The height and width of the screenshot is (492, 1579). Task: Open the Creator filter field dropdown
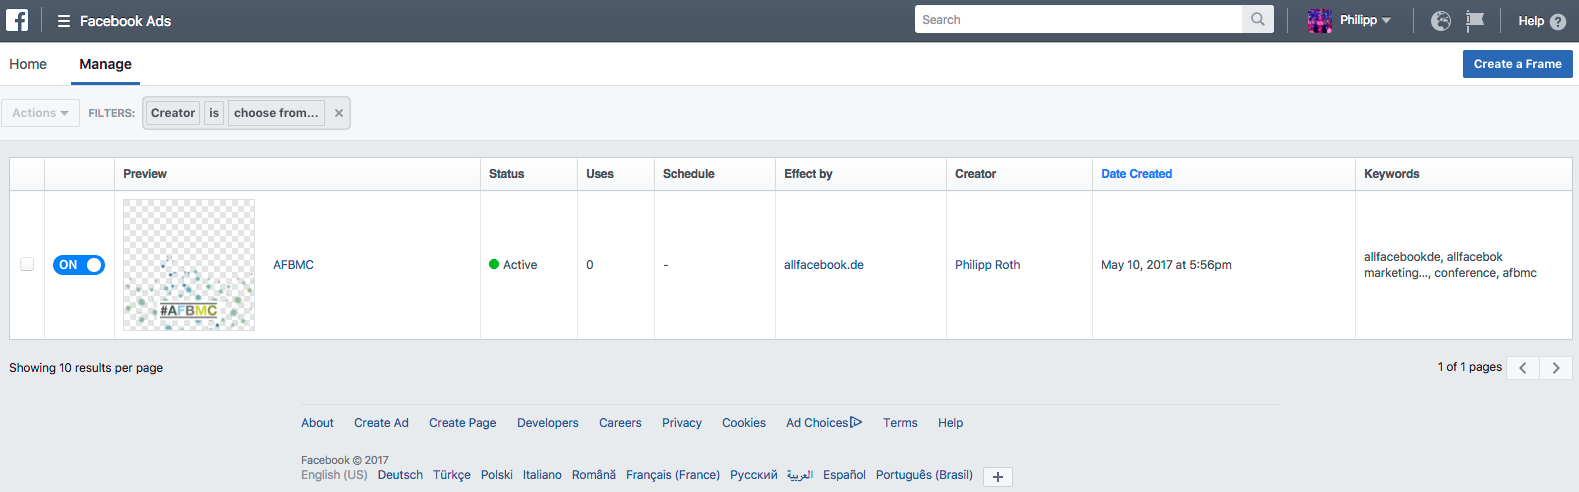[173, 113]
